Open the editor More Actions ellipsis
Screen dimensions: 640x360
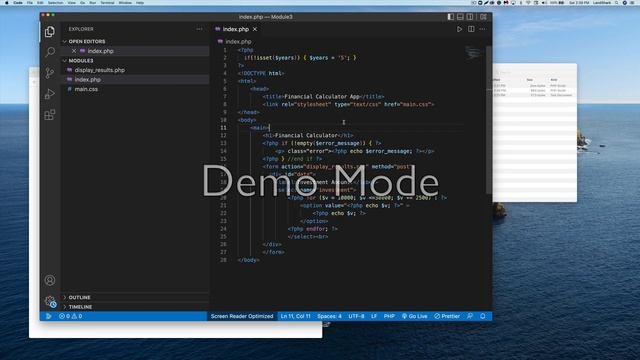(483, 29)
